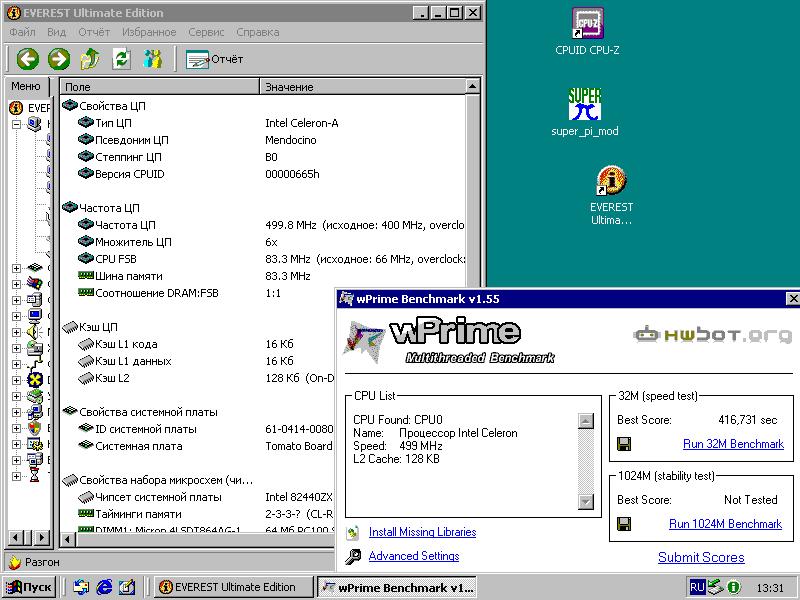Expand the green devices tree node
The height and width of the screenshot is (600, 800).
pyautogui.click(x=16, y=396)
